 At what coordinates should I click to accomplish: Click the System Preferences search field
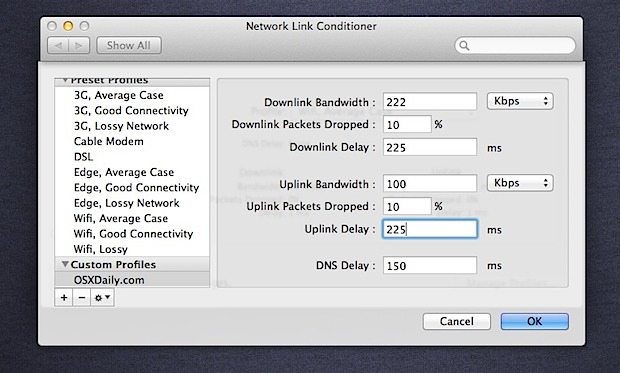click(x=515, y=45)
